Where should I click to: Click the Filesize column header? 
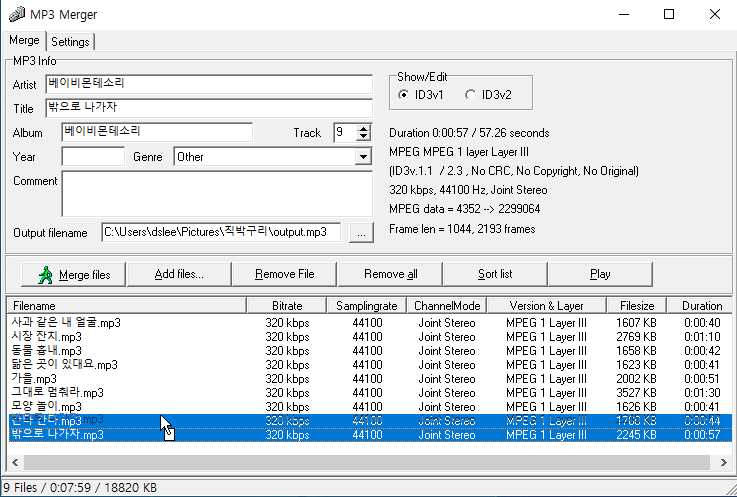pyautogui.click(x=636, y=306)
